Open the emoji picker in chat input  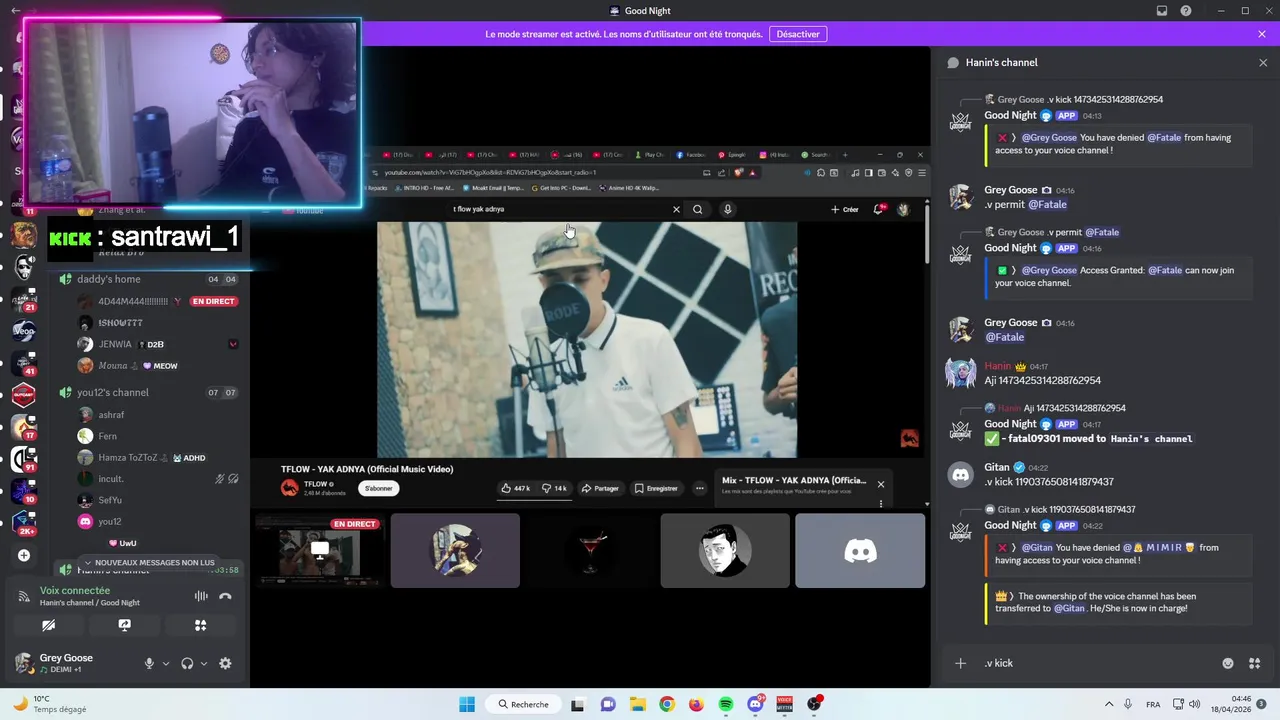(x=1228, y=663)
